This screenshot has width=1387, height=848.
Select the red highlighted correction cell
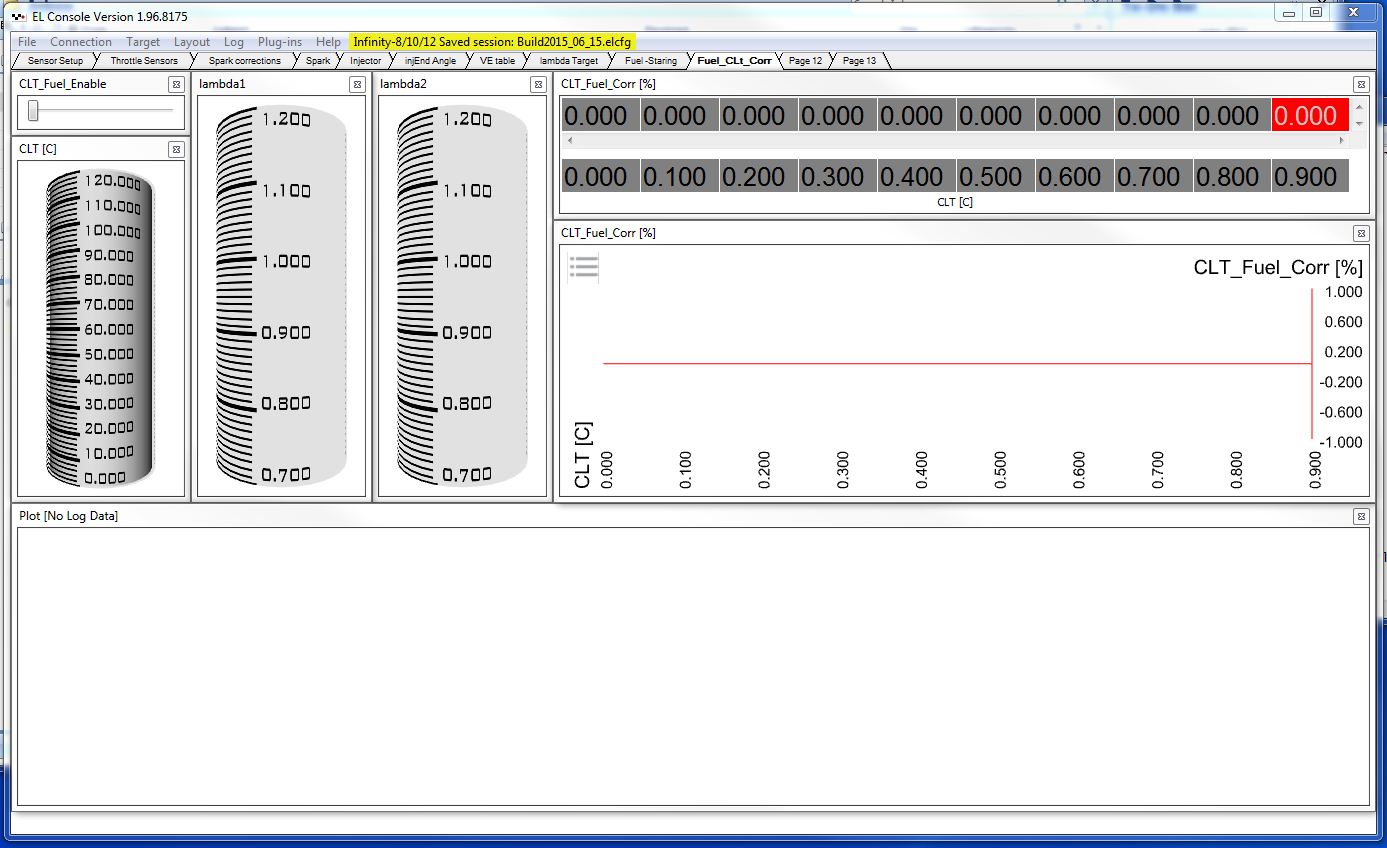[x=1309, y=116]
